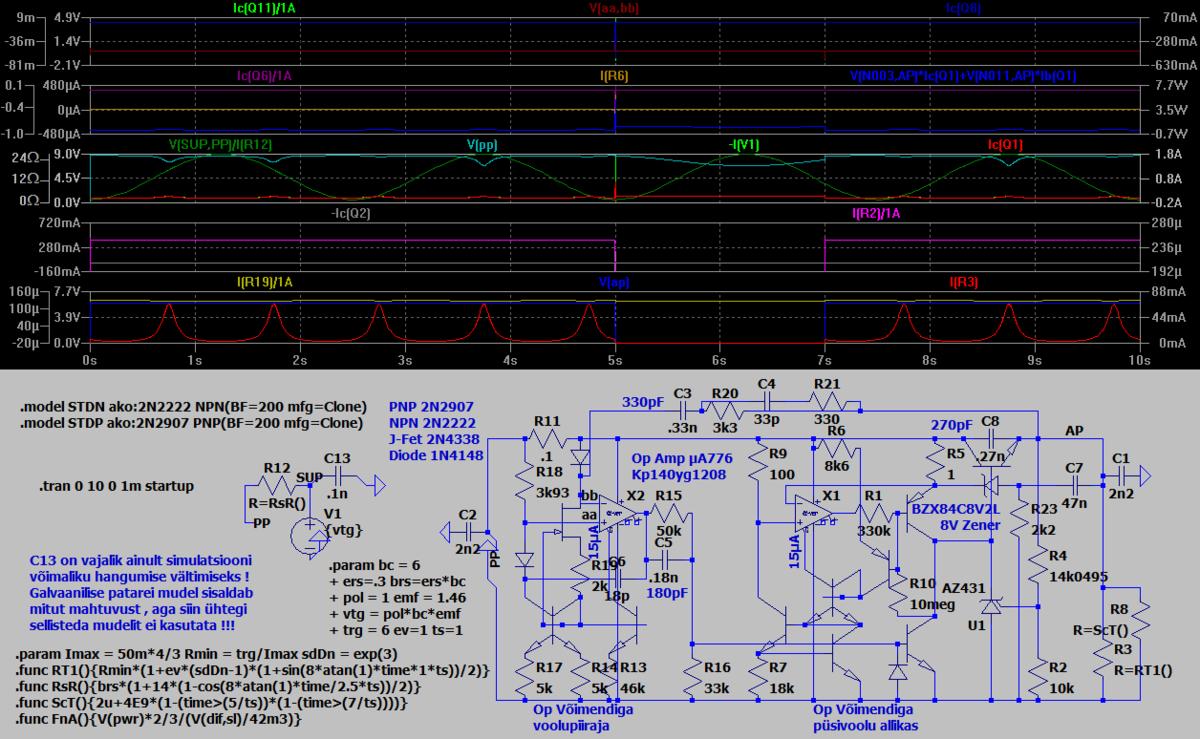1200x739 pixels.
Task: Click the U1 AZ431 regulator symbol
Action: (x=990, y=606)
